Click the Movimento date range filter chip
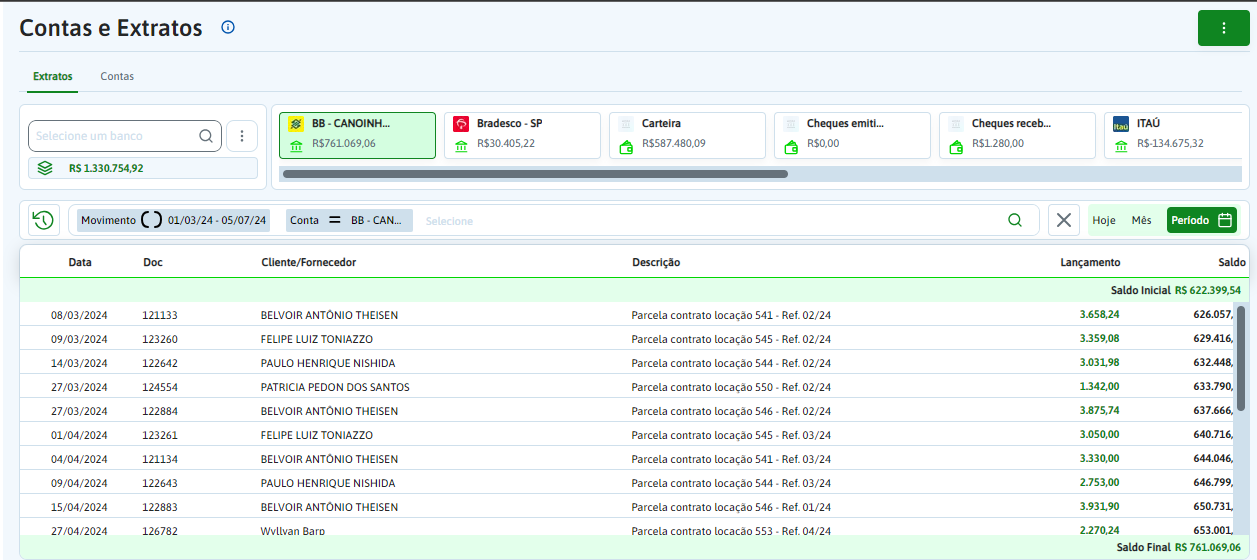This screenshot has width=1257, height=560. pos(173,220)
